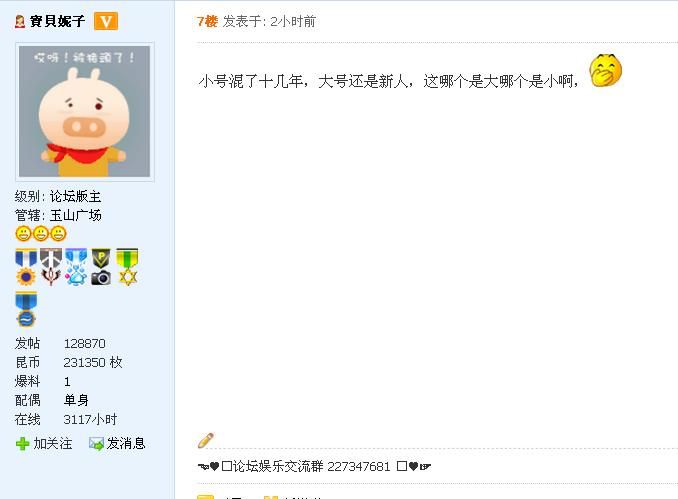Click the pencil edit icon below post
This screenshot has width=678, height=499.
206,440
